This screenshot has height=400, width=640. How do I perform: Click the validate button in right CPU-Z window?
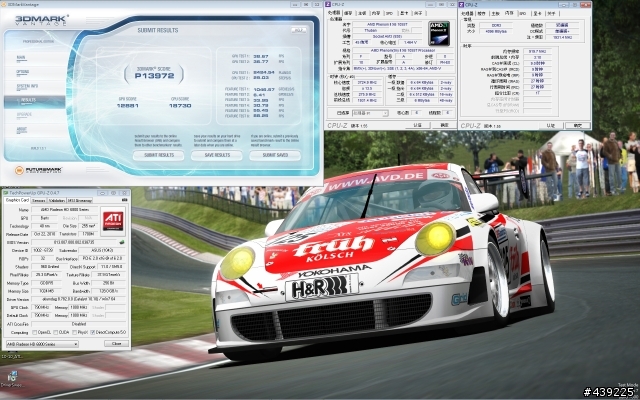pyautogui.click(x=551, y=126)
